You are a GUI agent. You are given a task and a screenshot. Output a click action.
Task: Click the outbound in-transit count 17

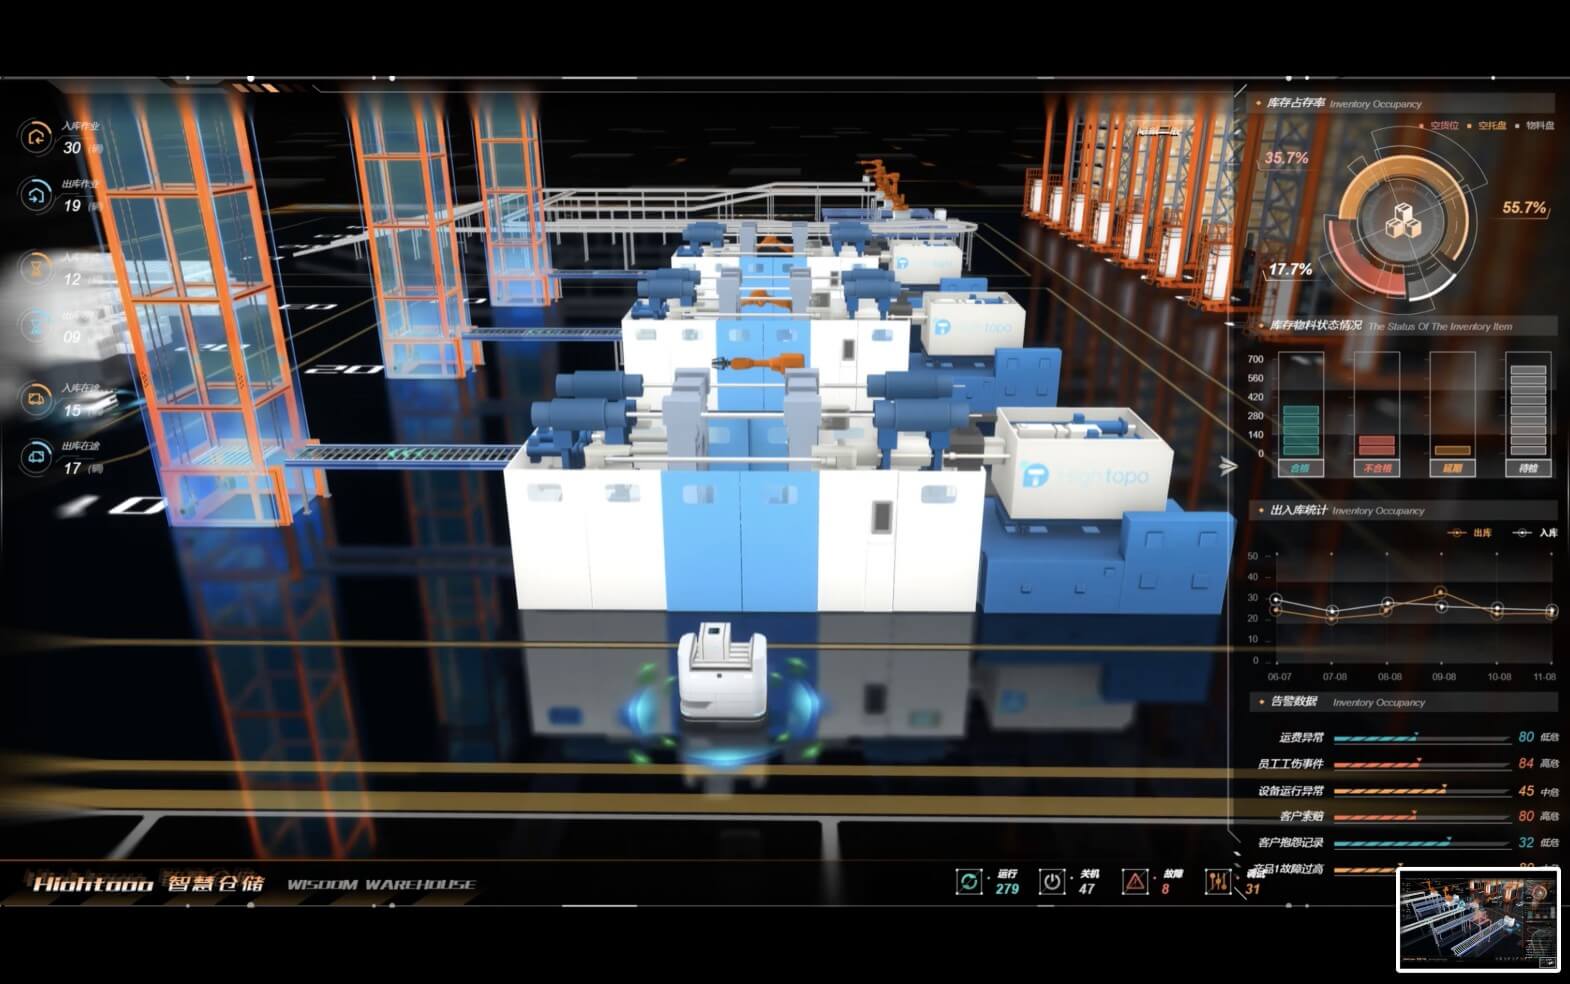(72, 468)
